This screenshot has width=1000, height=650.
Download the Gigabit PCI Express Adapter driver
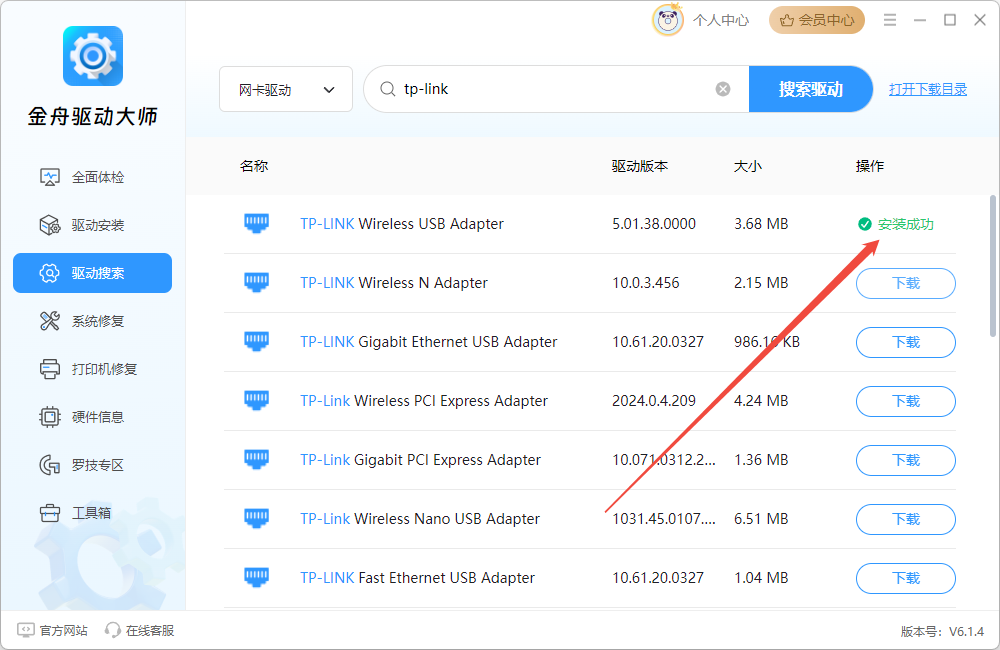906,461
